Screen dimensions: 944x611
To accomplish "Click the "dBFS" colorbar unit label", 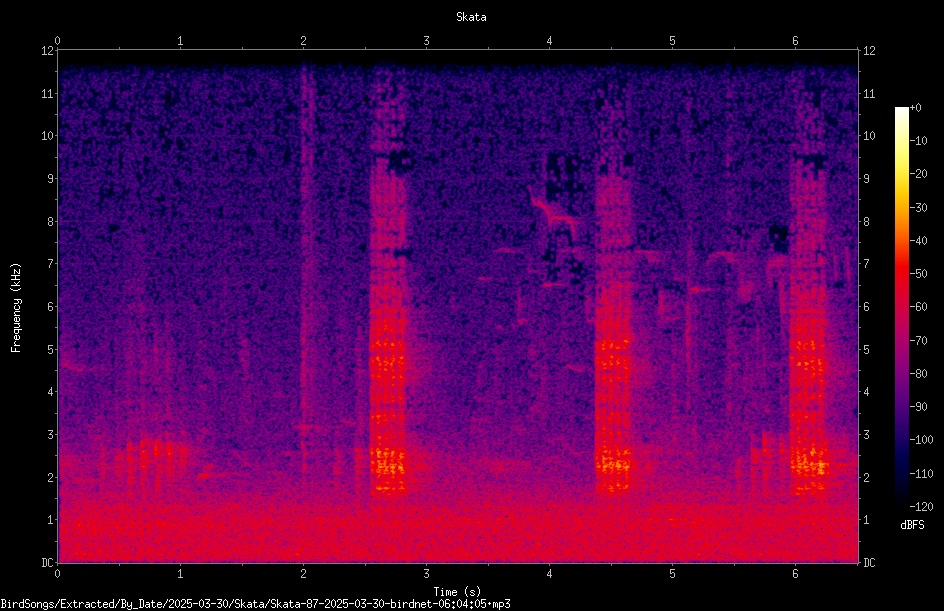I will point(911,525).
